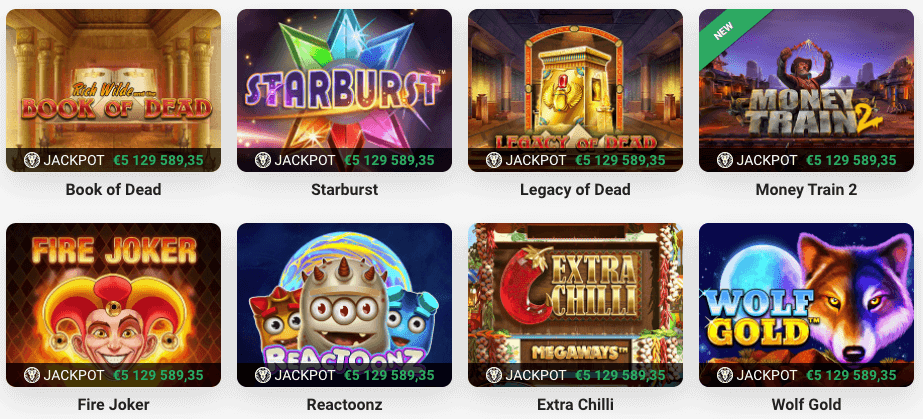This screenshot has height=419, width=923.
Task: Launch the Starburst slot thumbnail
Action: [x=344, y=90]
